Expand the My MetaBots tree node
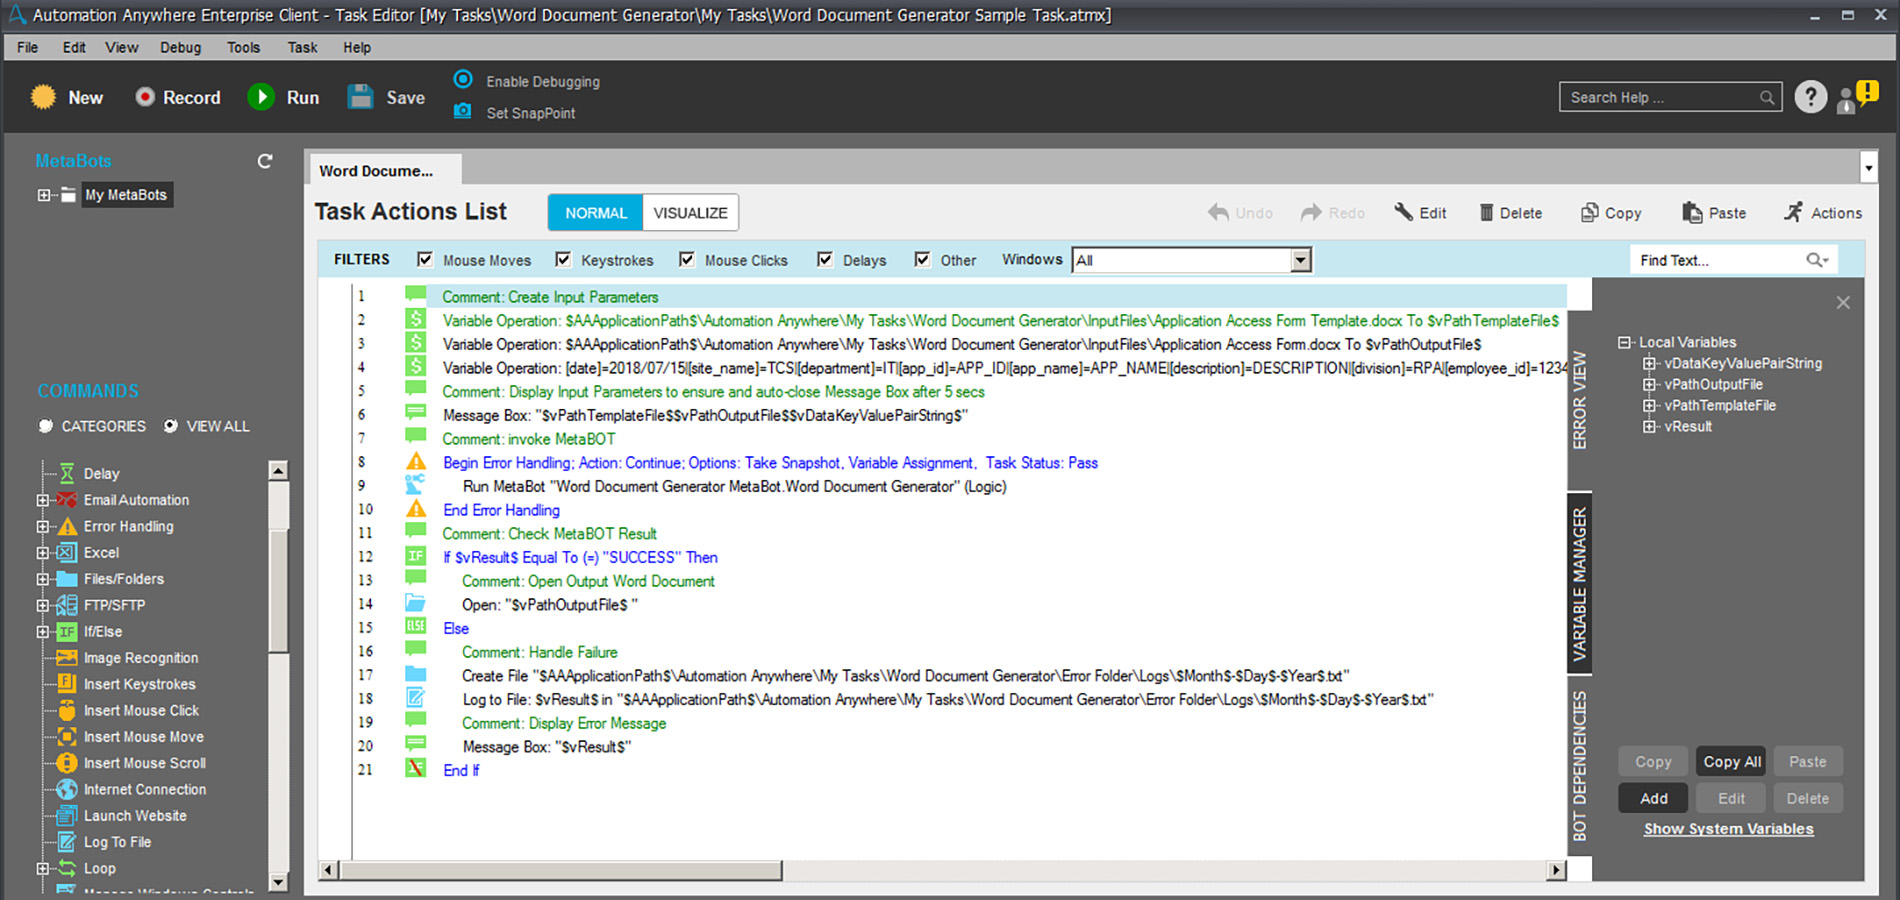The width and height of the screenshot is (1900, 900). point(44,195)
